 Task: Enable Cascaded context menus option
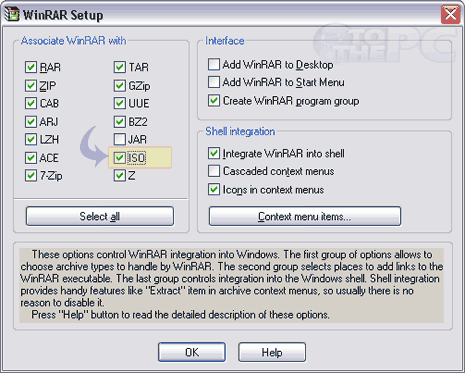tap(214, 171)
